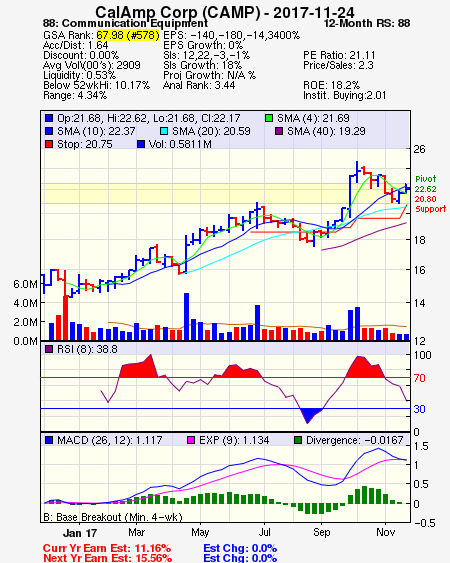Click the blue SMA (10) legend square
Viewport: 450px width, 563px height.
coord(49,131)
